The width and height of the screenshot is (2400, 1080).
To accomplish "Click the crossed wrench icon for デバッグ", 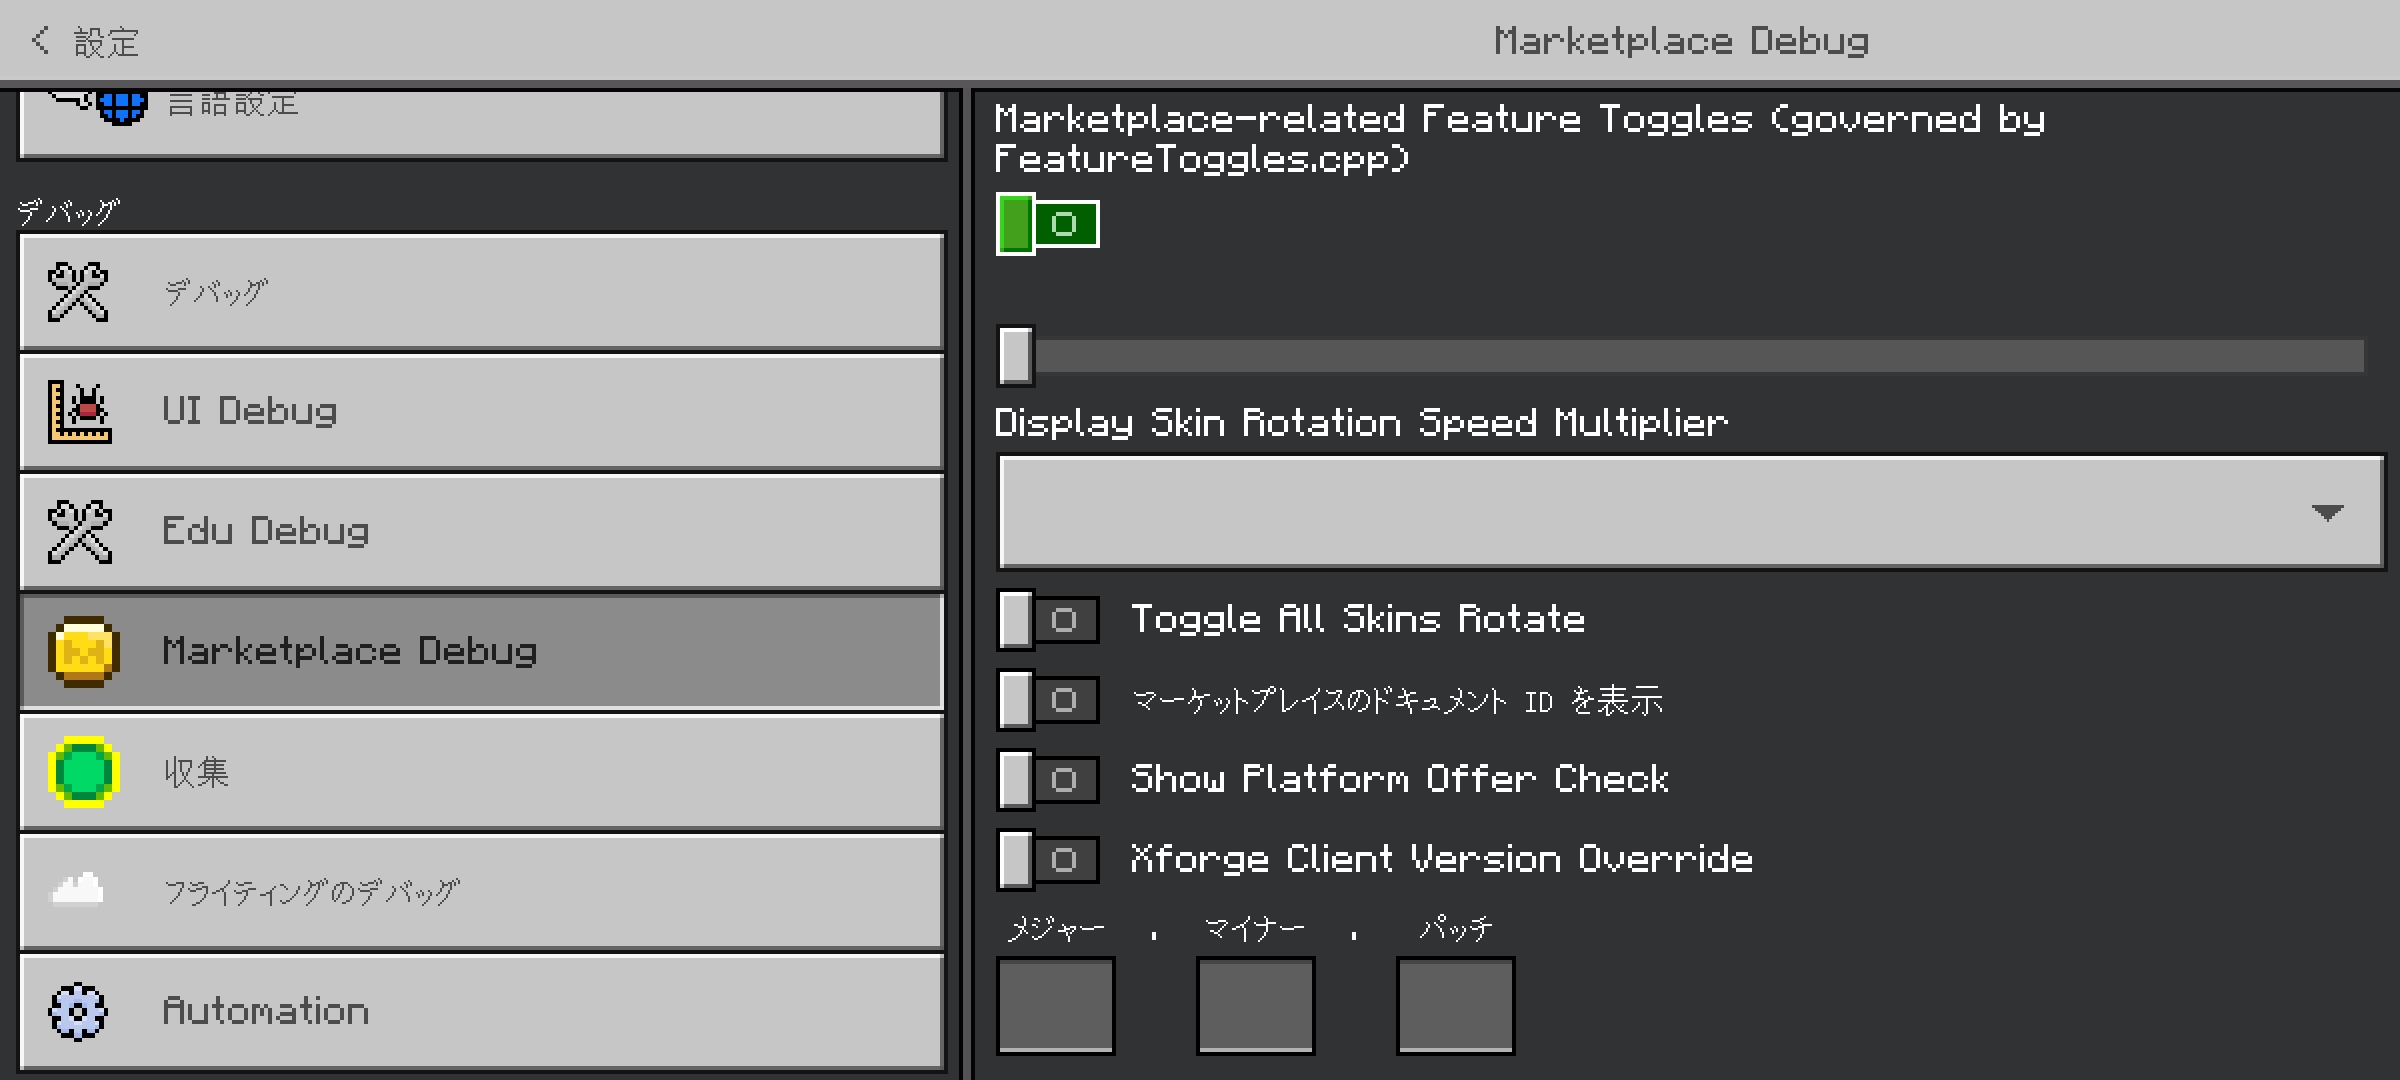I will [78, 292].
